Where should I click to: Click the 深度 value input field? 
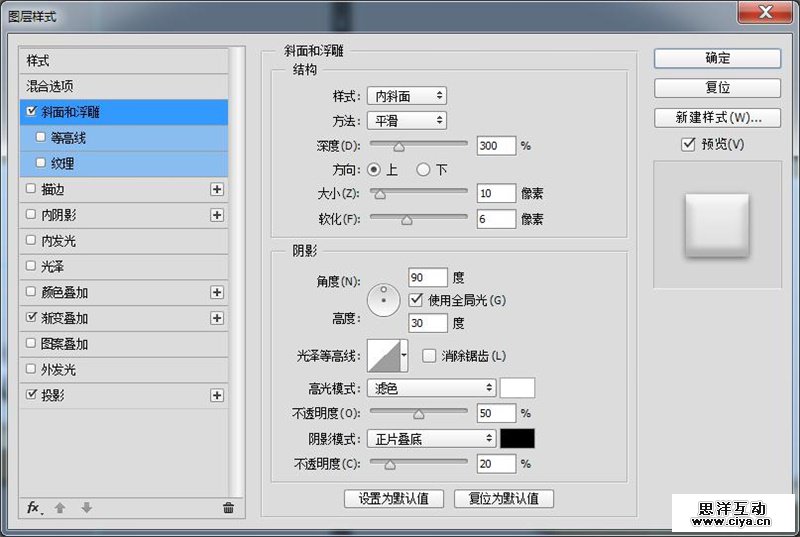496,145
